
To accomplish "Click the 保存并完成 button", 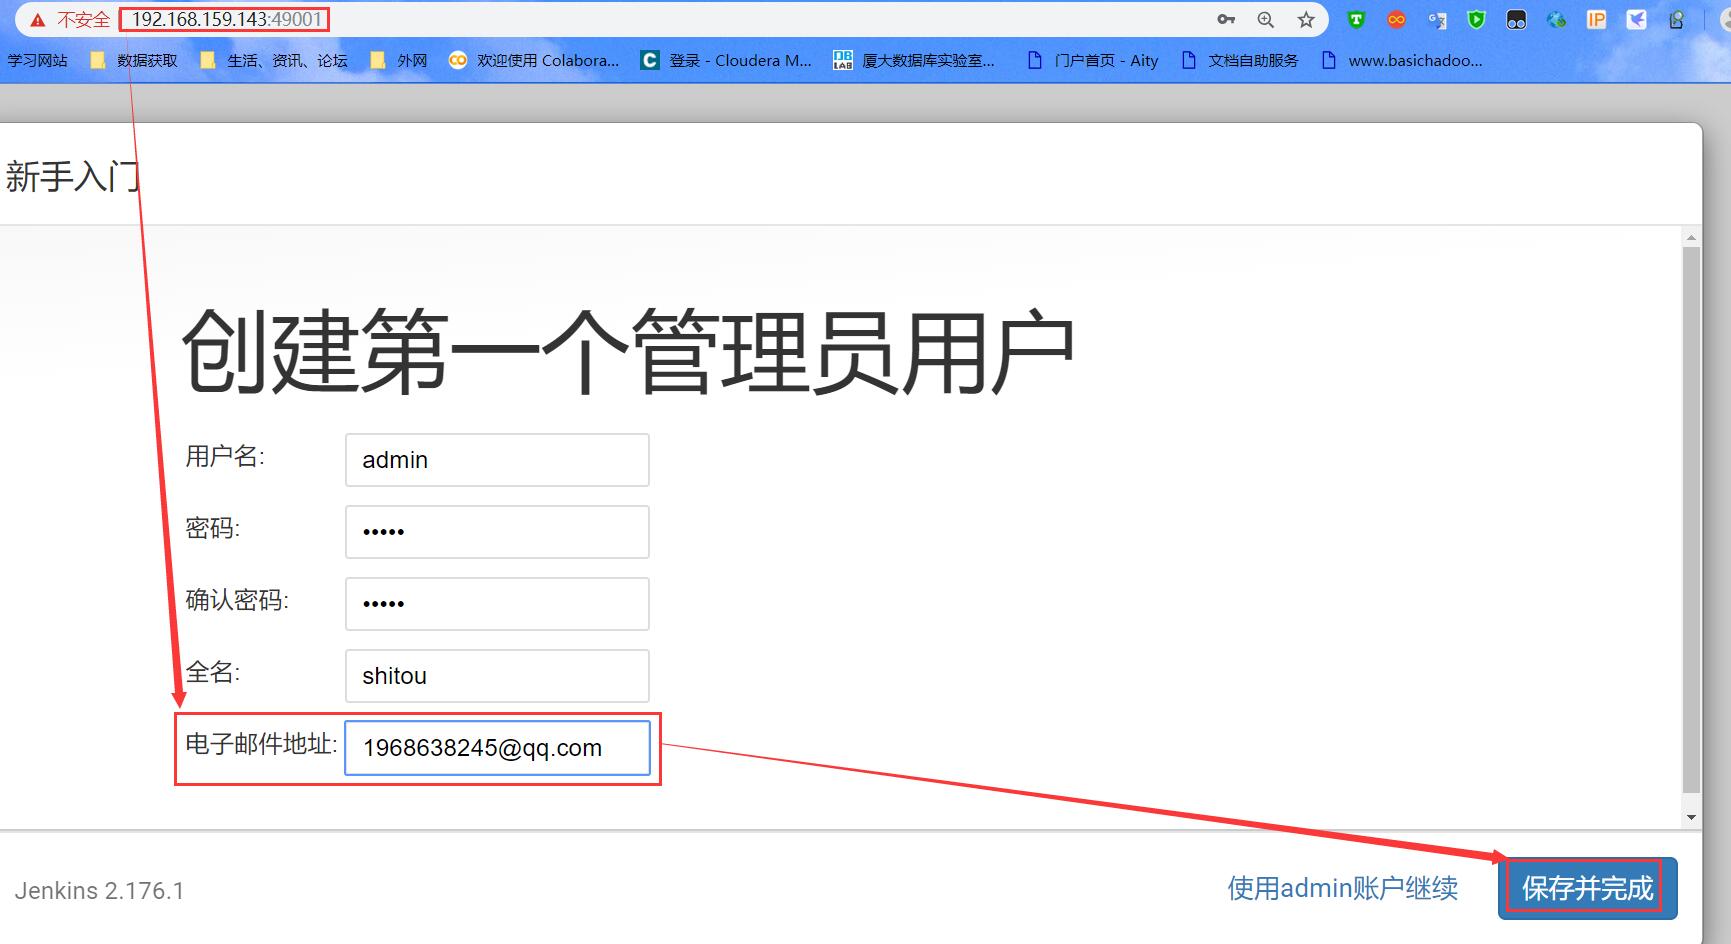I will [1587, 888].
